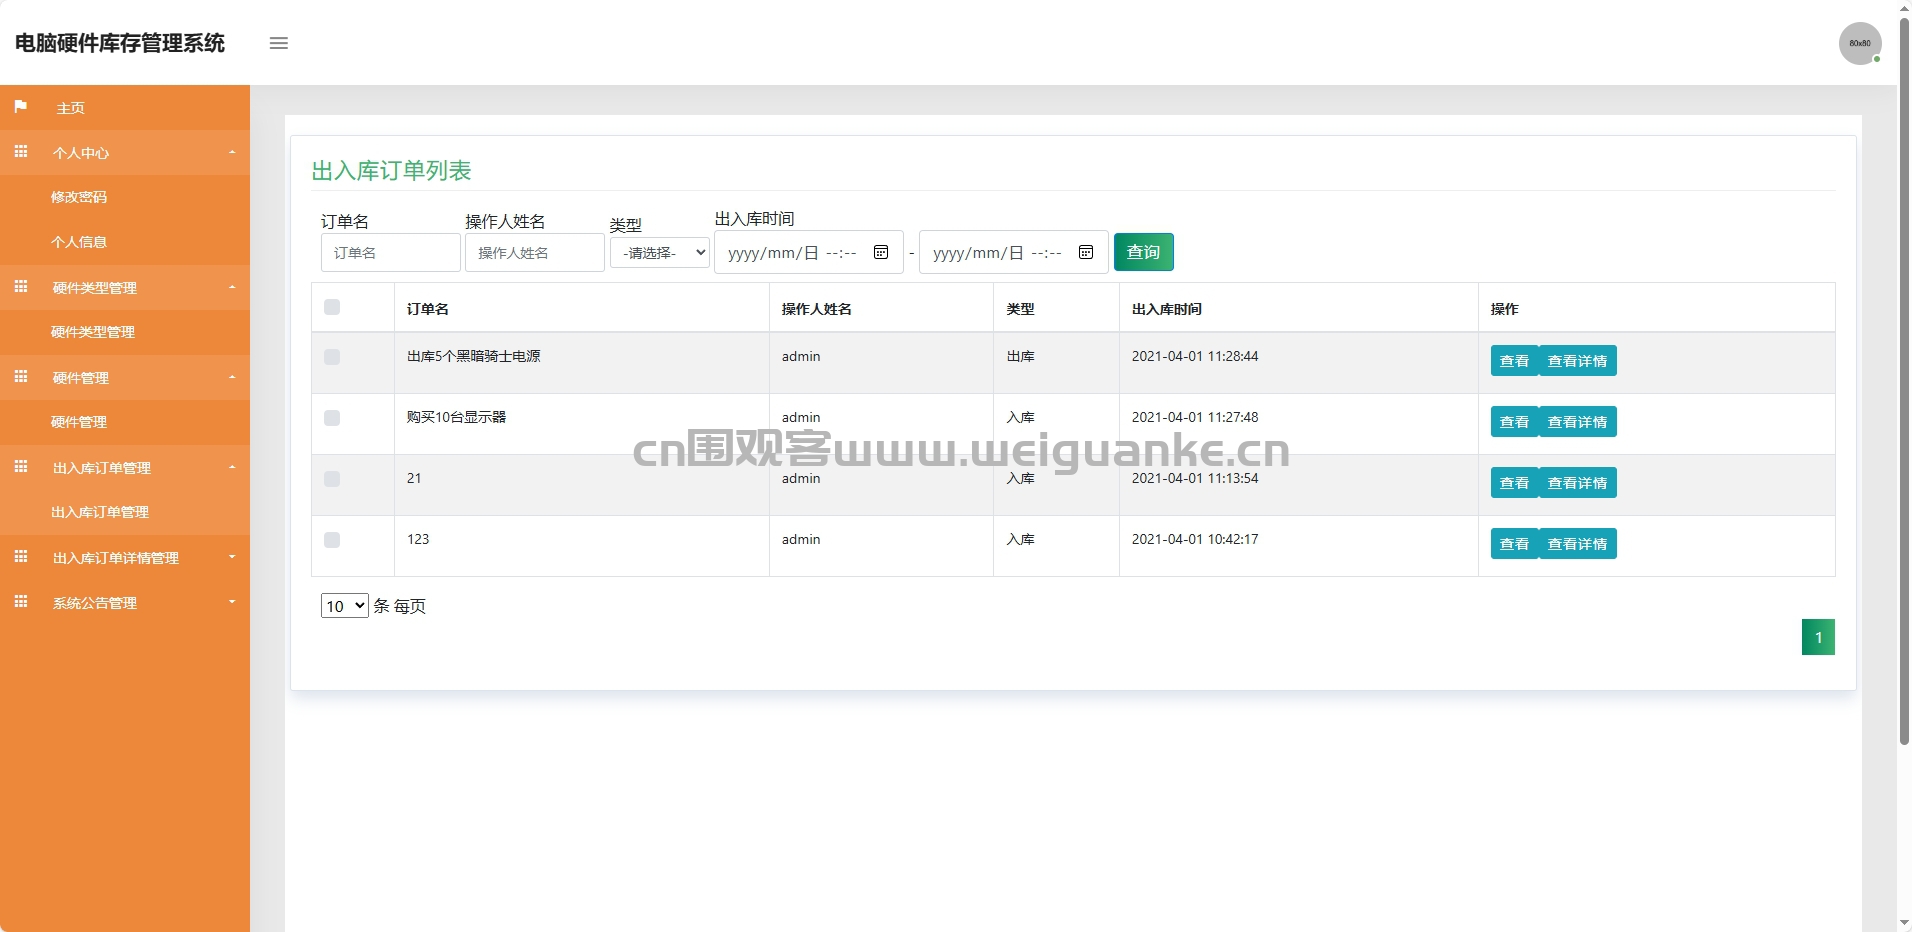Open the end date calendar picker icon

coord(1085,252)
